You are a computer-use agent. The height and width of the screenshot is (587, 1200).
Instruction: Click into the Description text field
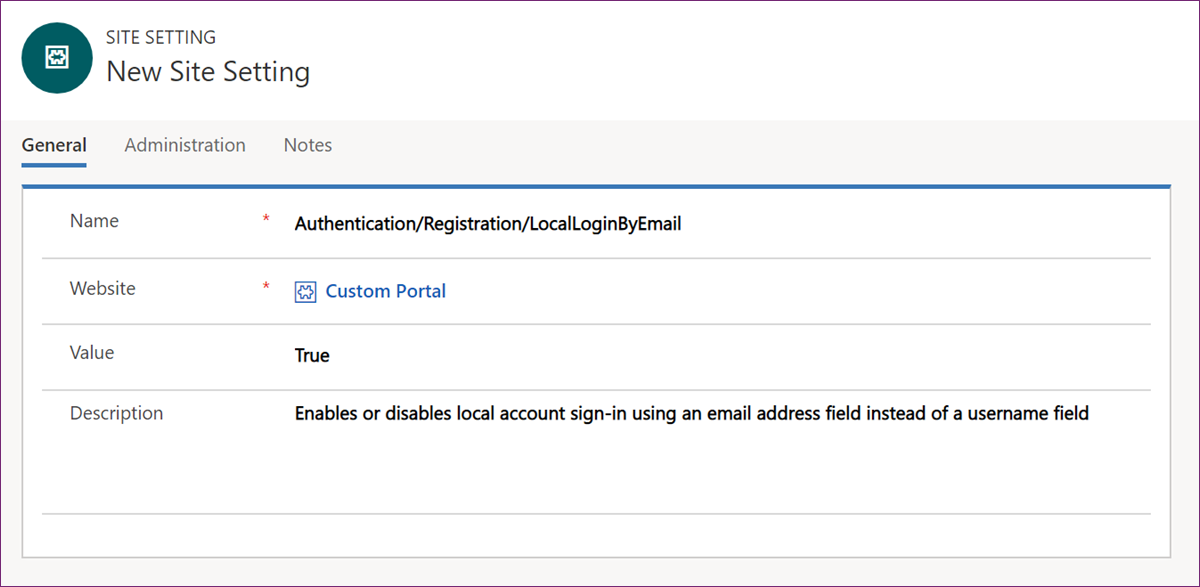(691, 413)
